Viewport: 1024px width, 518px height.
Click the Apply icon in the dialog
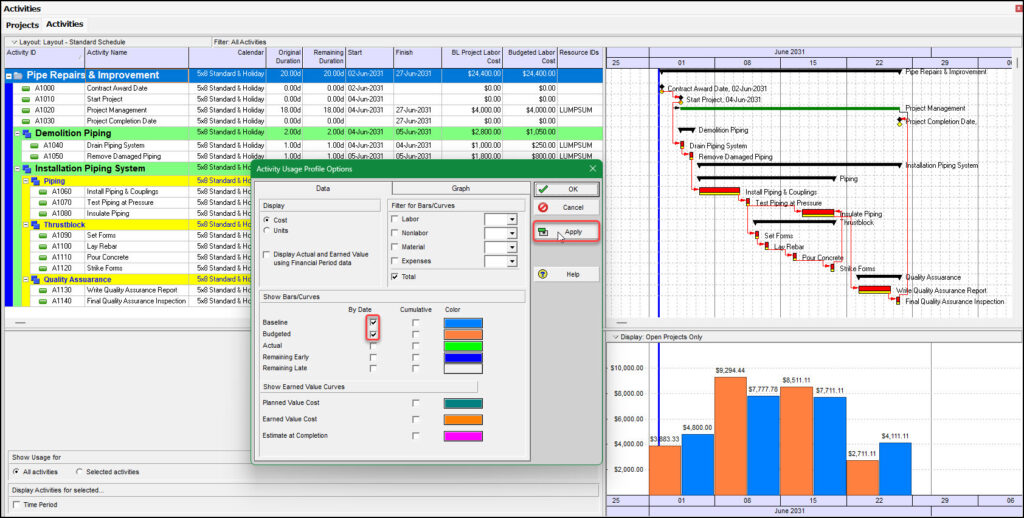[x=543, y=232]
